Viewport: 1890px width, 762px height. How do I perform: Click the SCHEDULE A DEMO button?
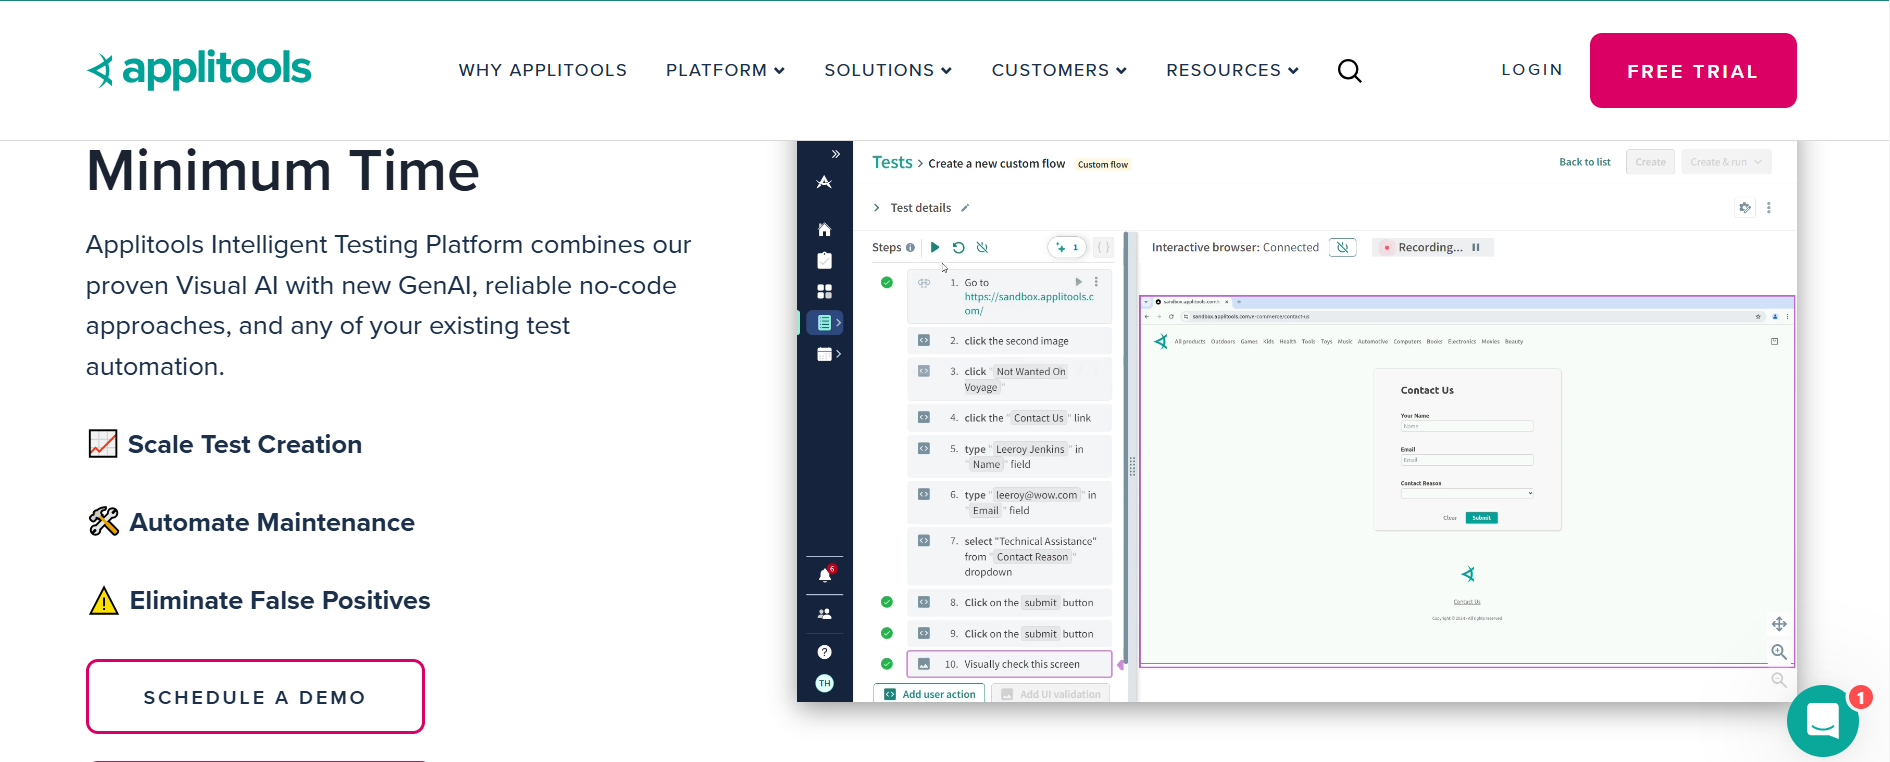coord(255,696)
